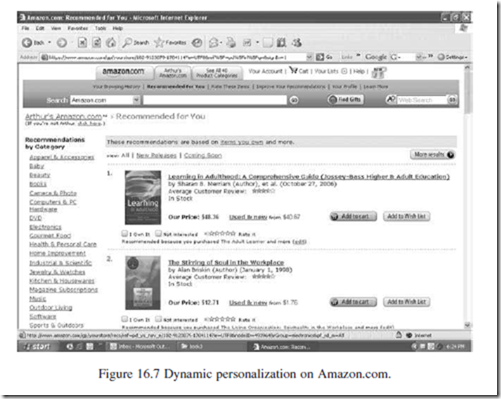Click the More results button
501x399 pixels.
coord(433,155)
